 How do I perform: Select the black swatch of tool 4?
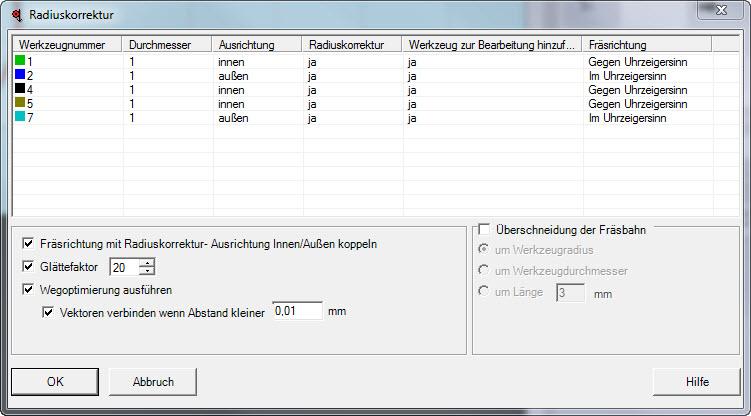click(x=20, y=90)
